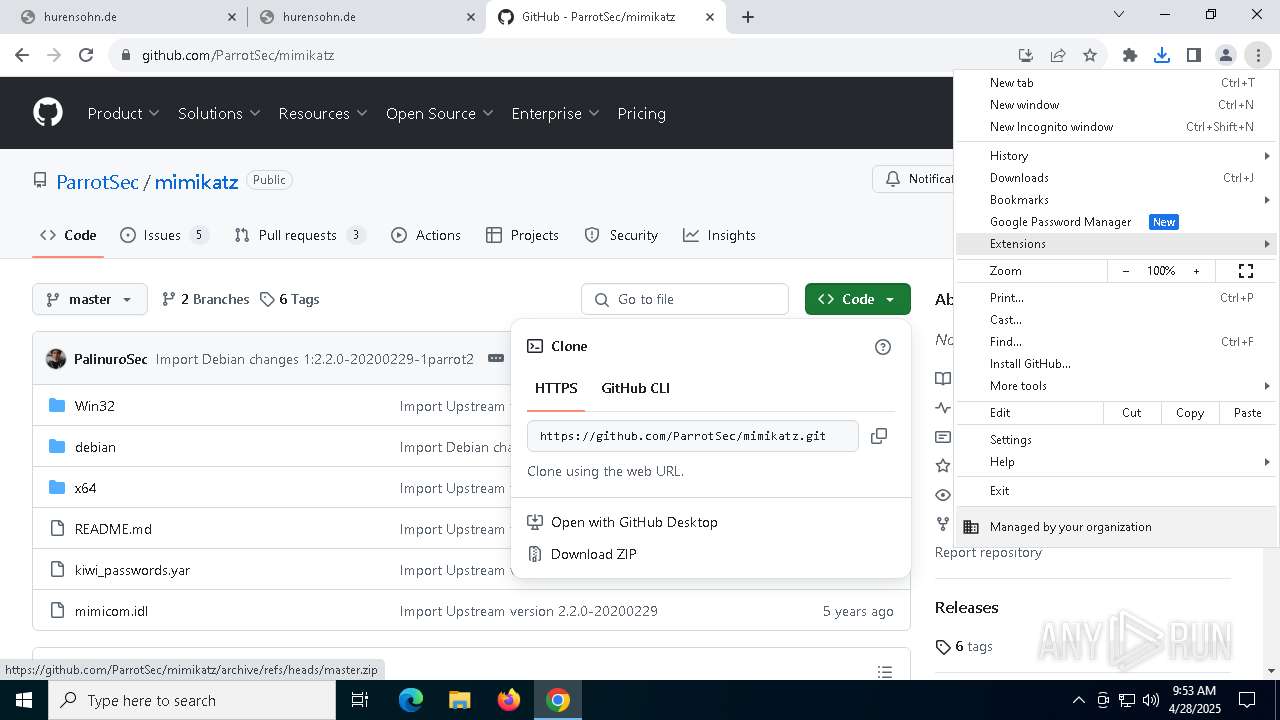Select New Incognito window menu item
1280x720 pixels.
[1116, 127]
